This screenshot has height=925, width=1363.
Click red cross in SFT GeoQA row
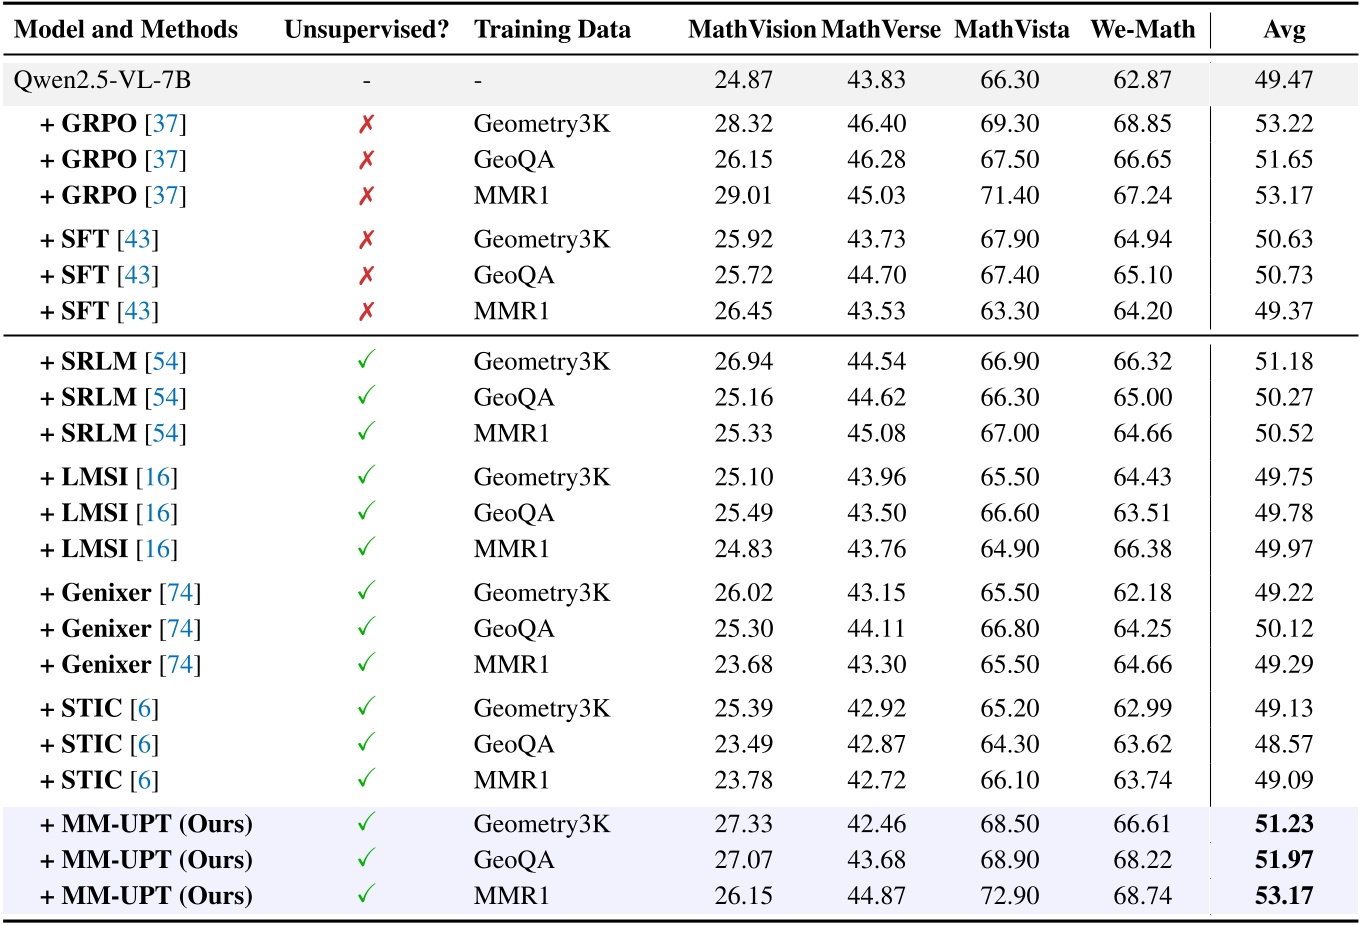[367, 276]
